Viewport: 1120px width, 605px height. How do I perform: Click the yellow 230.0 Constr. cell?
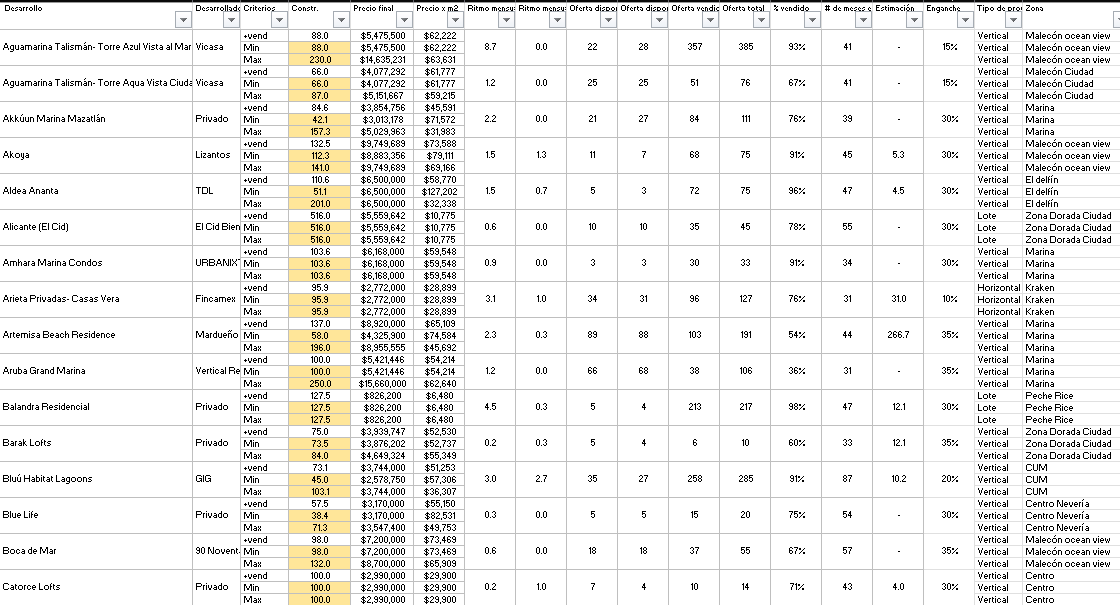[319, 59]
